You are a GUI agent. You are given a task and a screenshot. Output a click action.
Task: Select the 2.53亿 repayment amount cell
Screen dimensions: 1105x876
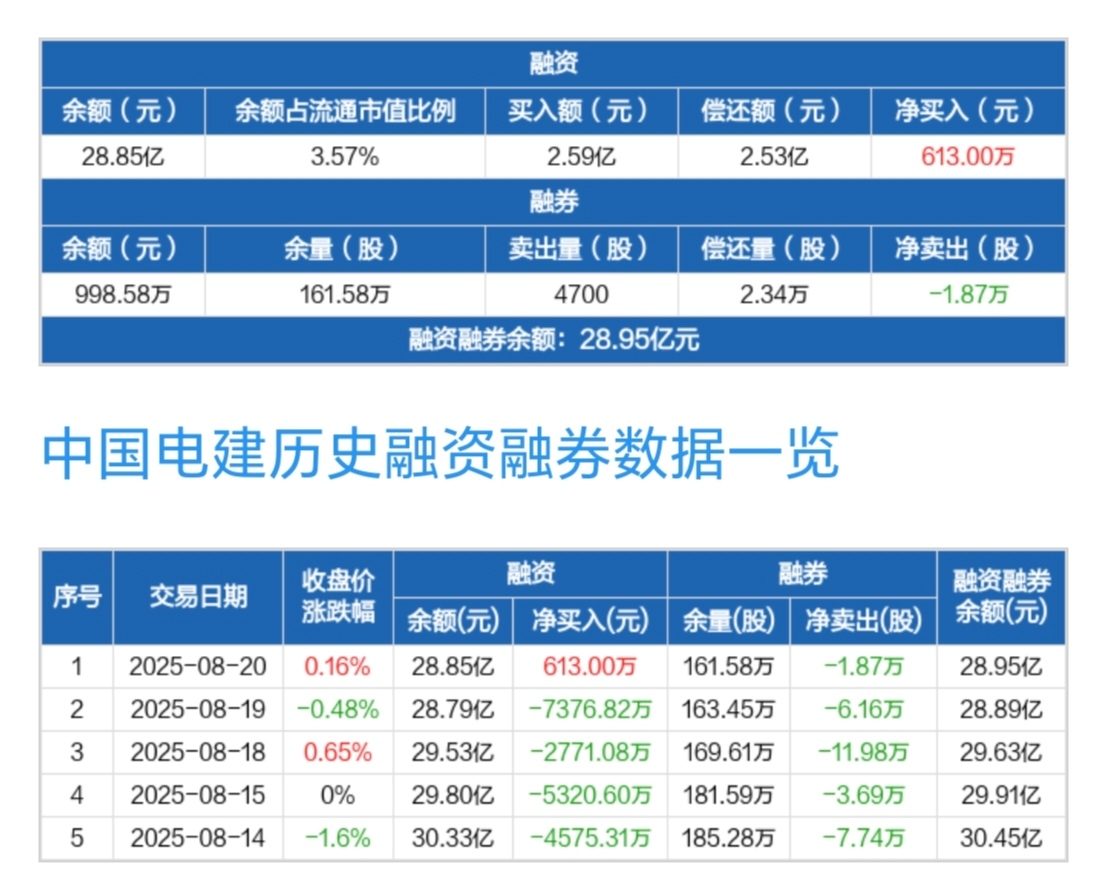click(x=774, y=156)
